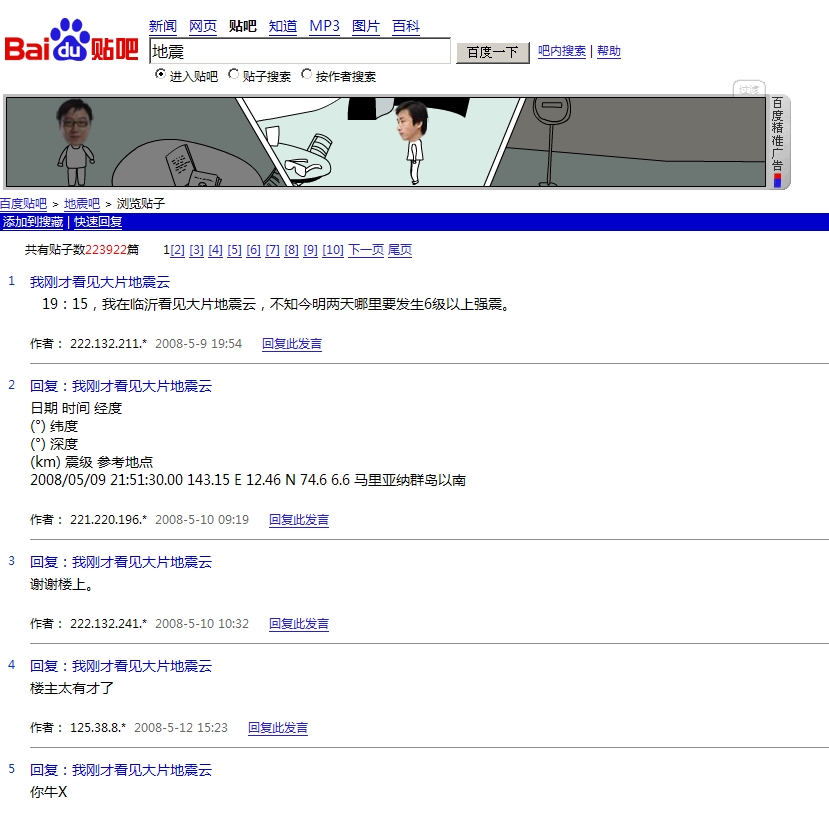Image resolution: width=829 pixels, height=813 pixels.
Task: Click the post count 223922
Action: (x=106, y=250)
